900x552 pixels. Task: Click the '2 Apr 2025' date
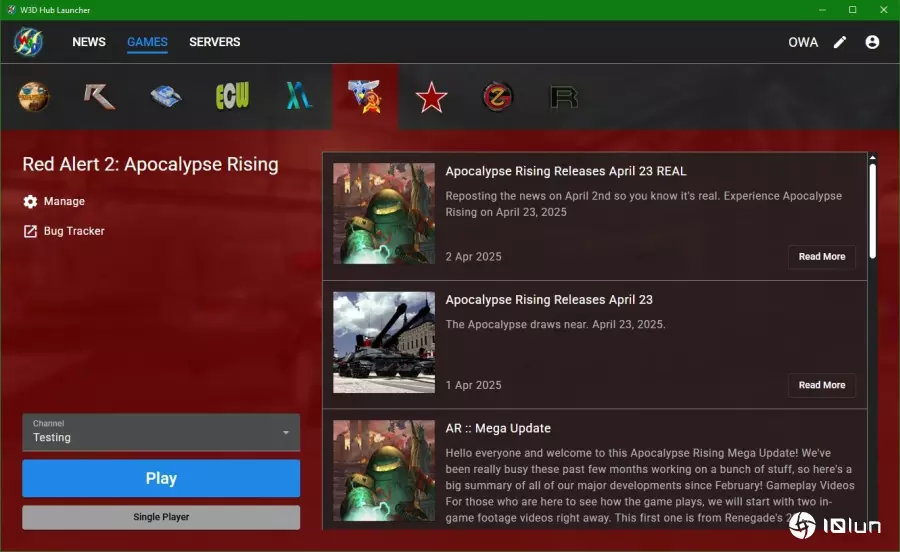[473, 256]
